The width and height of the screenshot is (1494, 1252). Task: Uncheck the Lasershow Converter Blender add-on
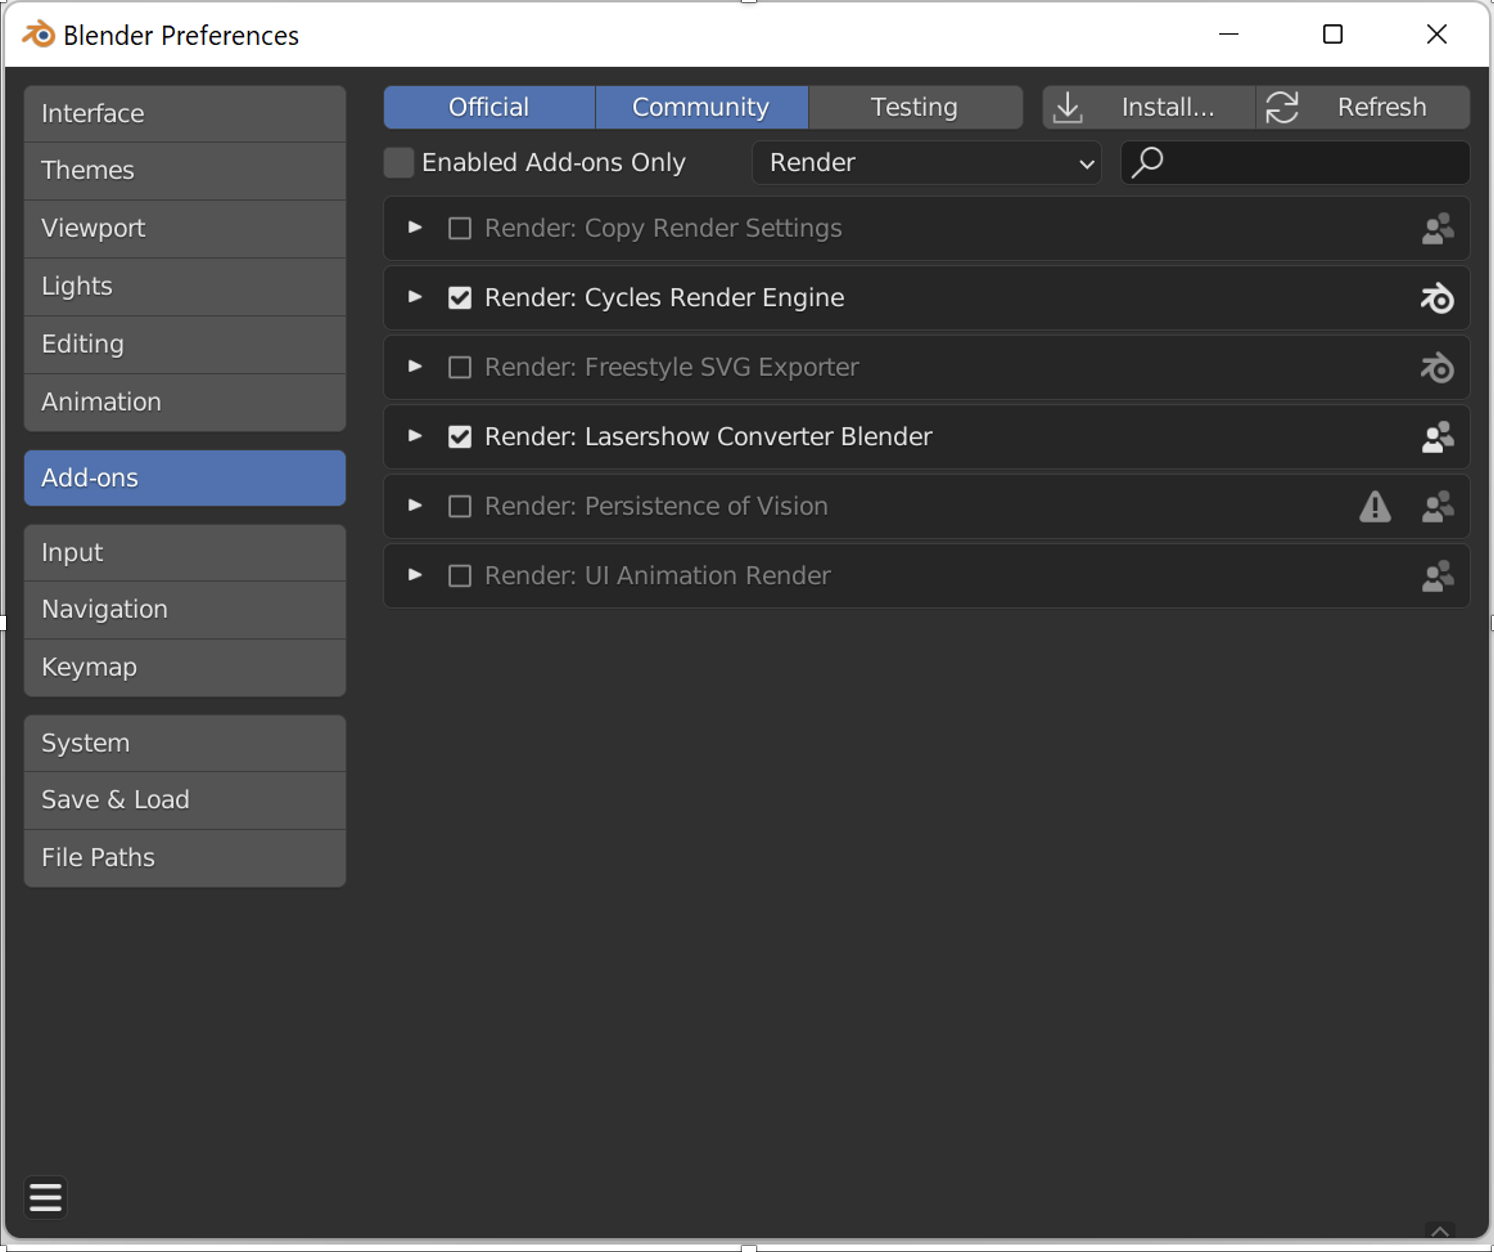pos(460,437)
